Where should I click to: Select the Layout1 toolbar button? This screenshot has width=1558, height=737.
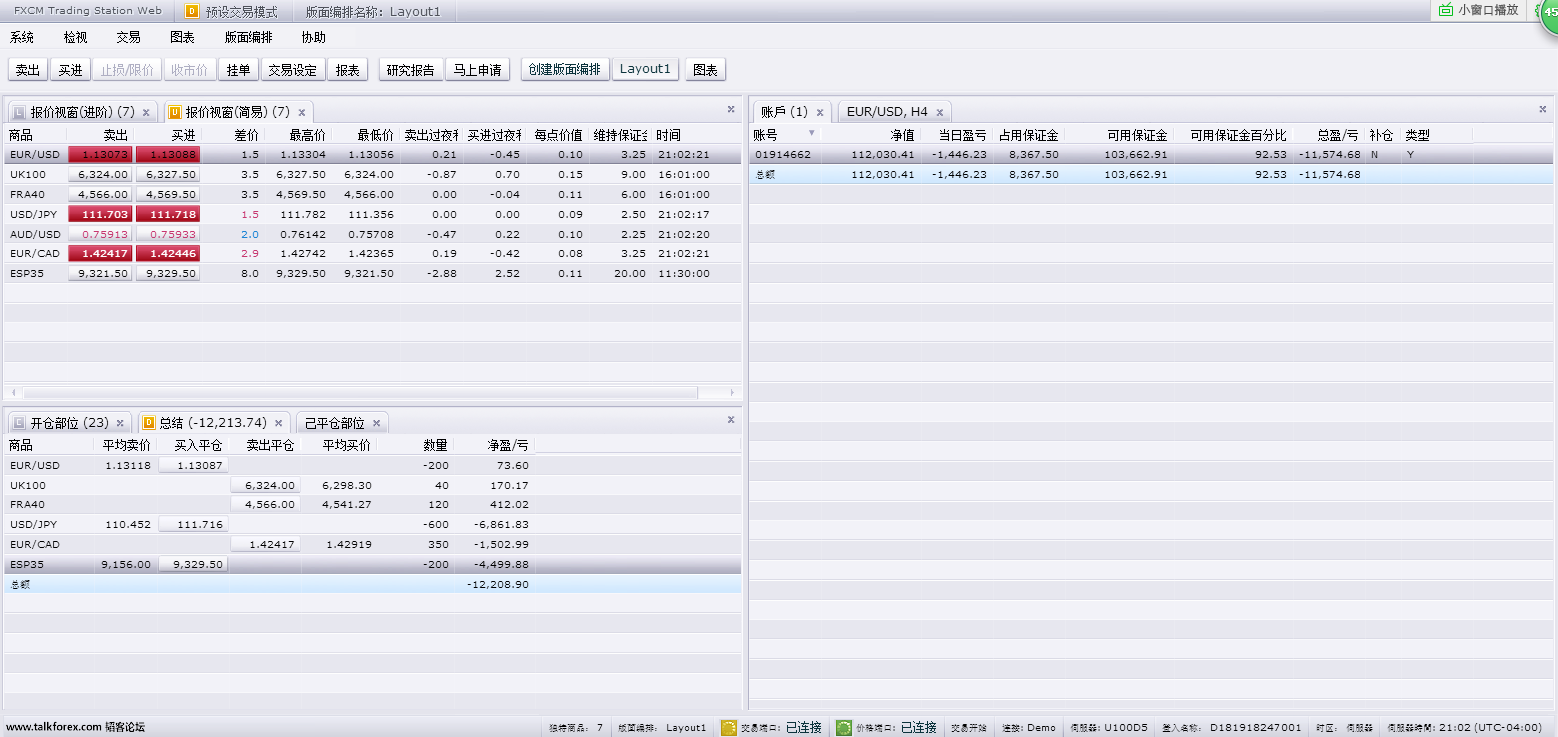point(645,69)
